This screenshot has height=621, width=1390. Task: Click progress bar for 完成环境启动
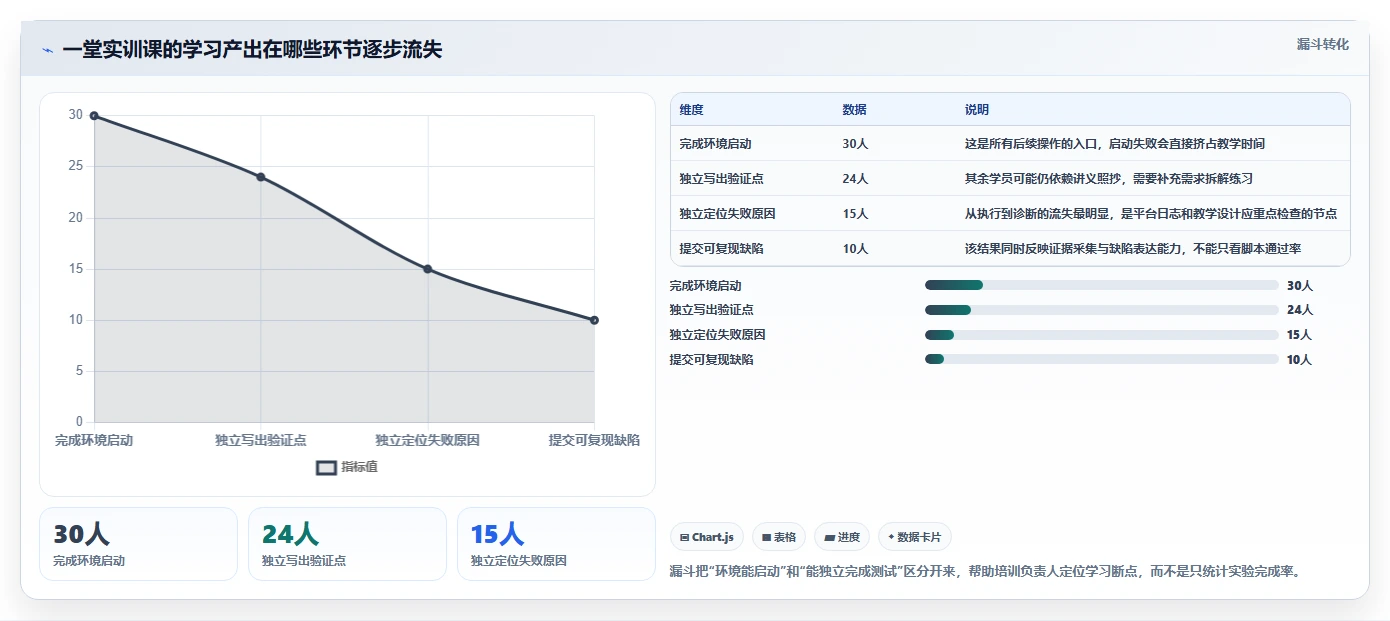coord(1102,286)
